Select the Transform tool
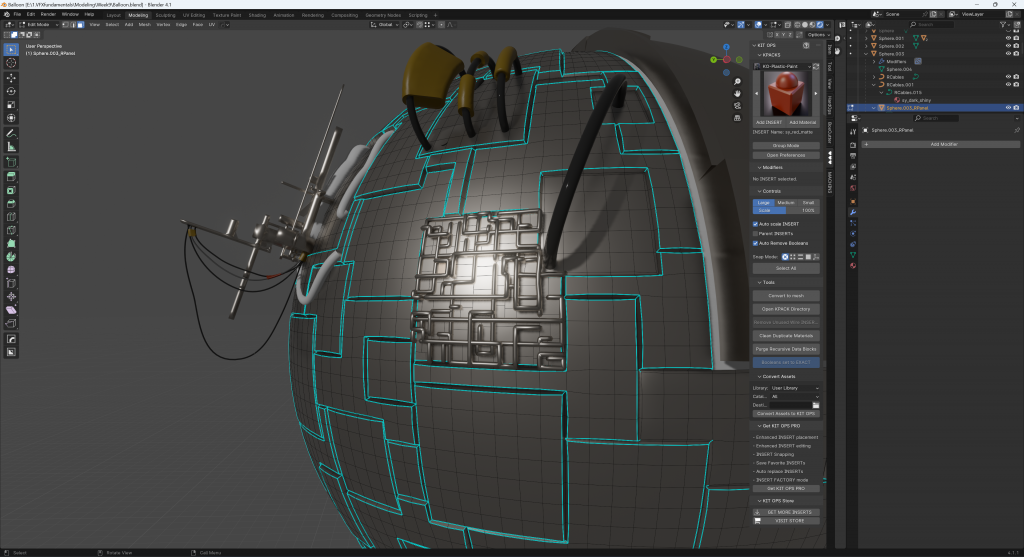This screenshot has height=557, width=1024. 11,118
